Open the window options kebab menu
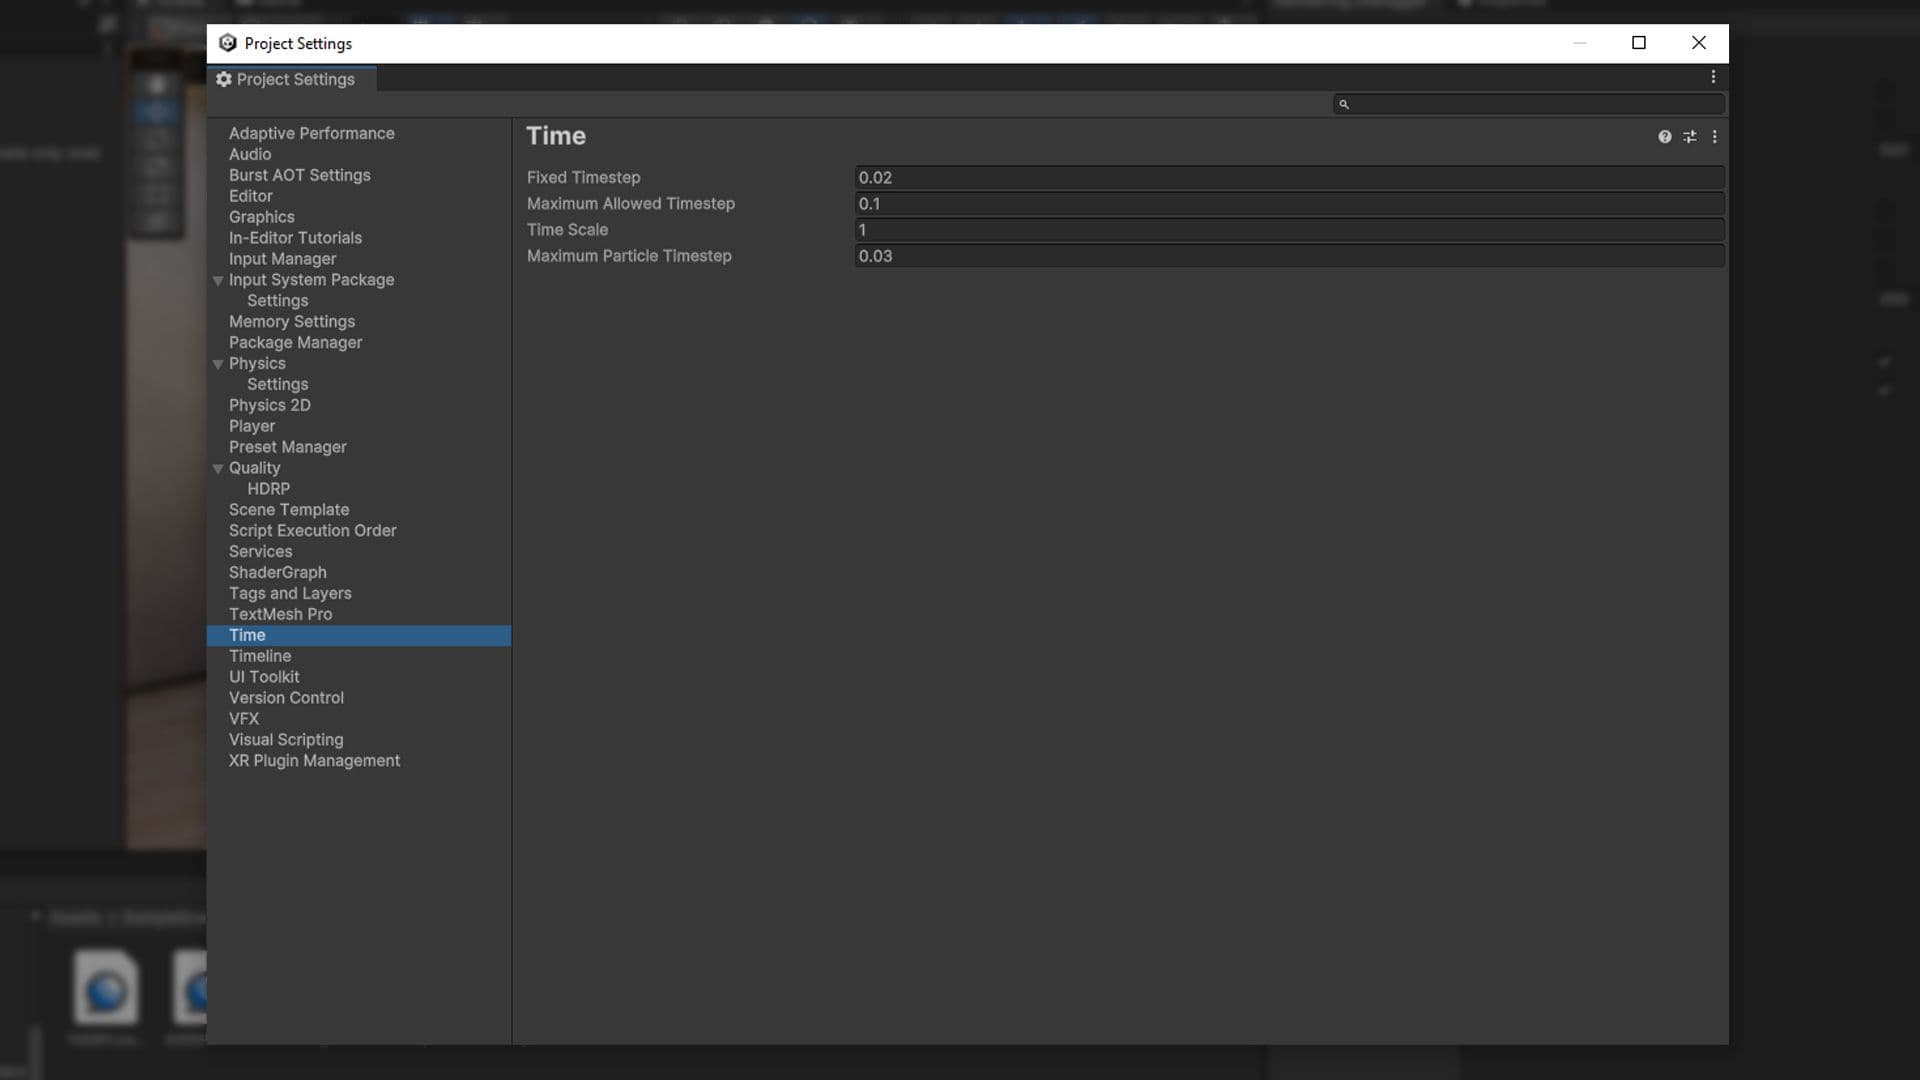The height and width of the screenshot is (1080, 1920). click(x=1712, y=76)
